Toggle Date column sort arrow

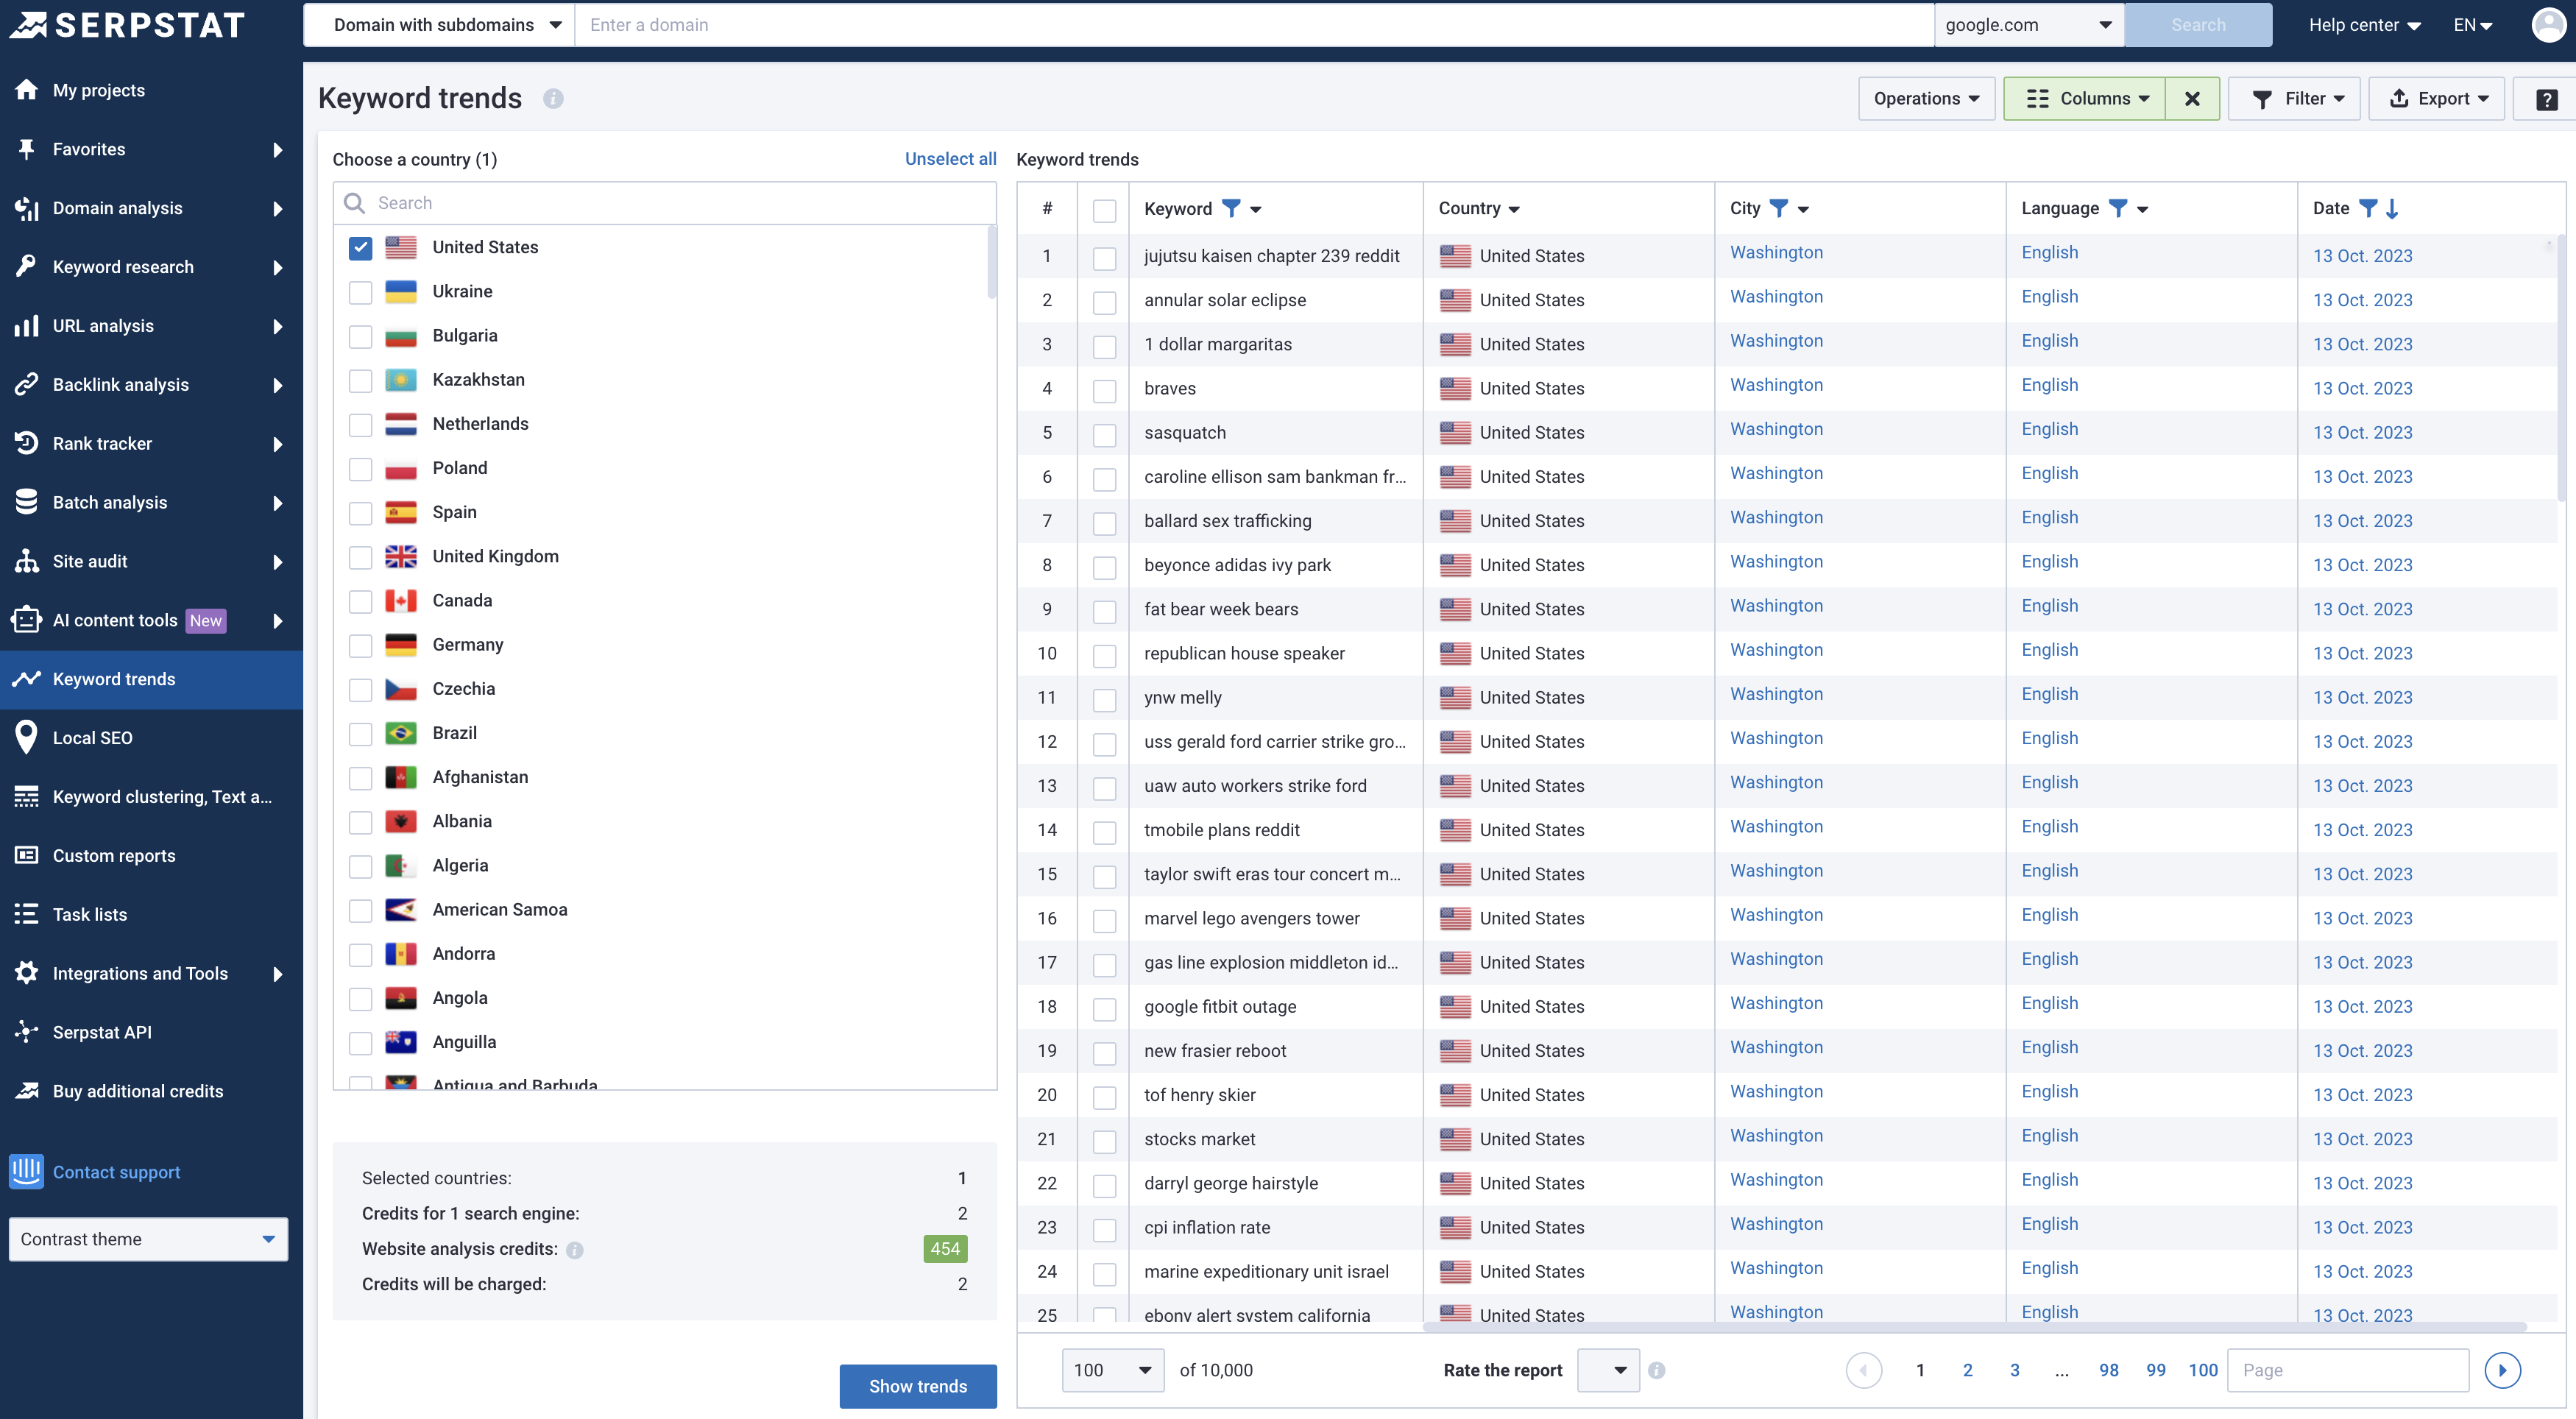(x=2392, y=208)
